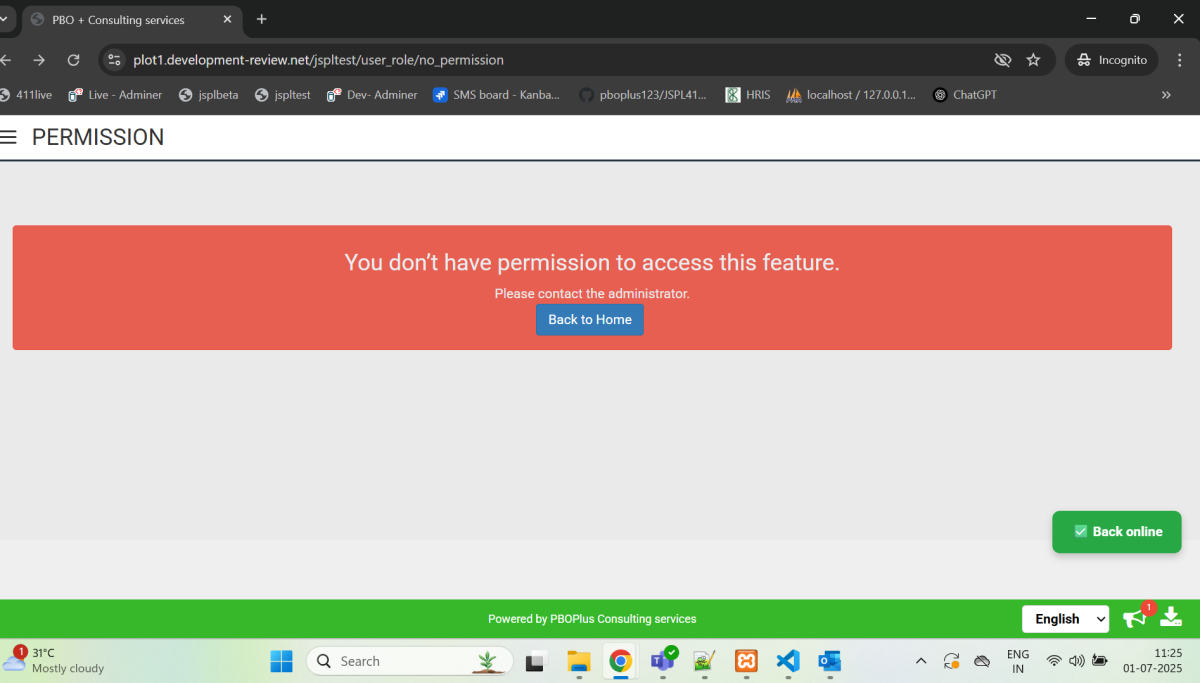
Task: Show hidden system tray icons
Action: (x=920, y=661)
